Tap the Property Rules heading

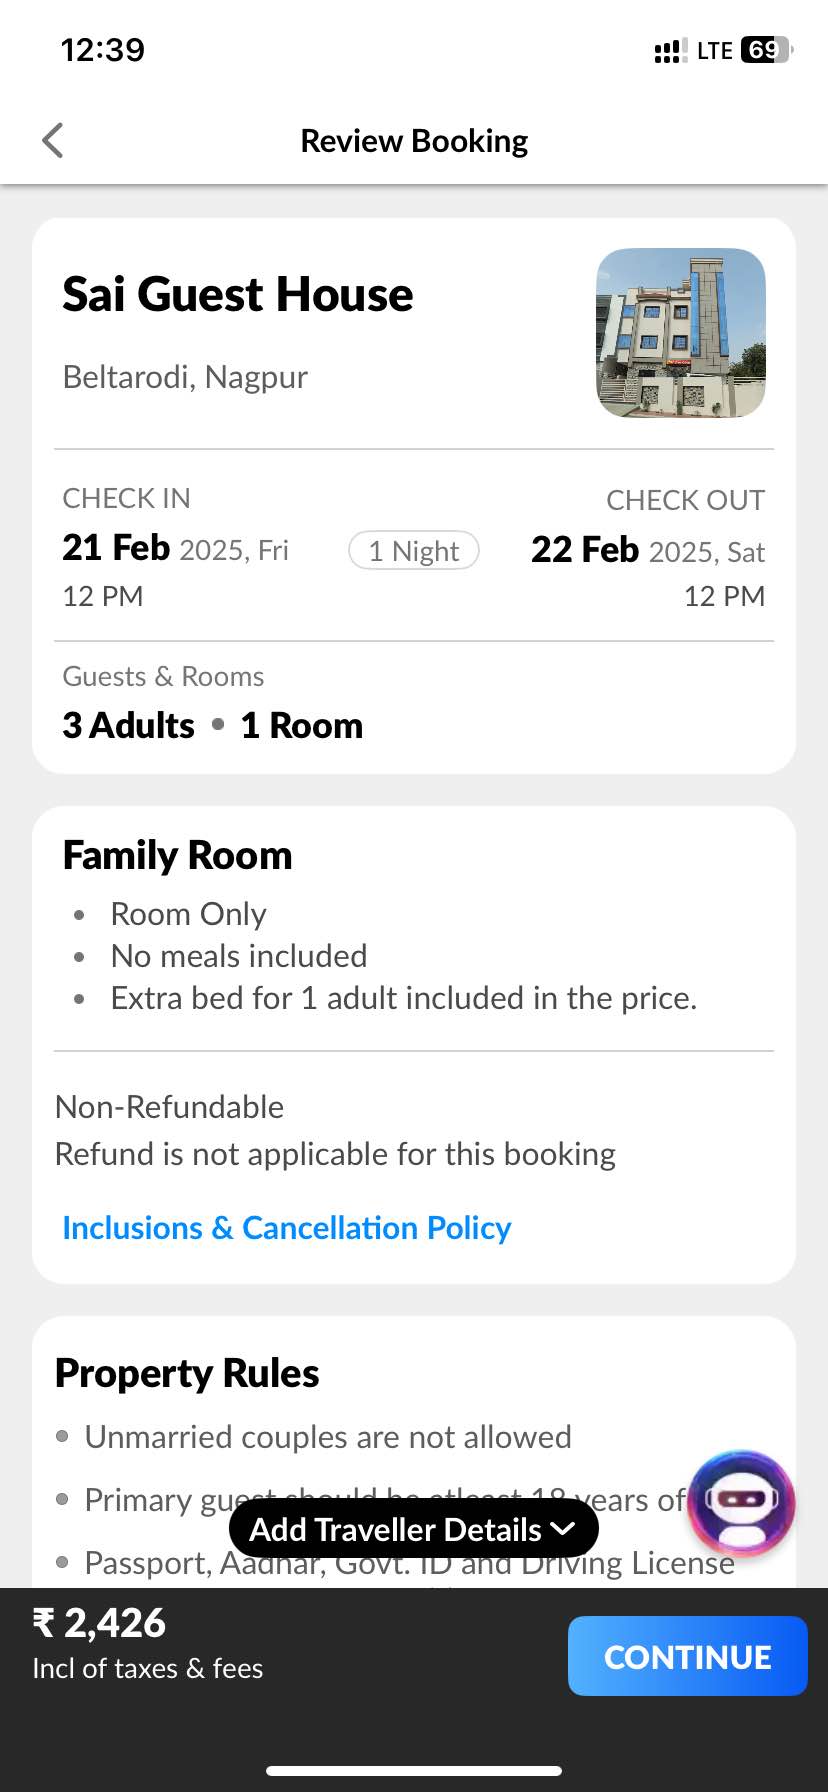[187, 1374]
